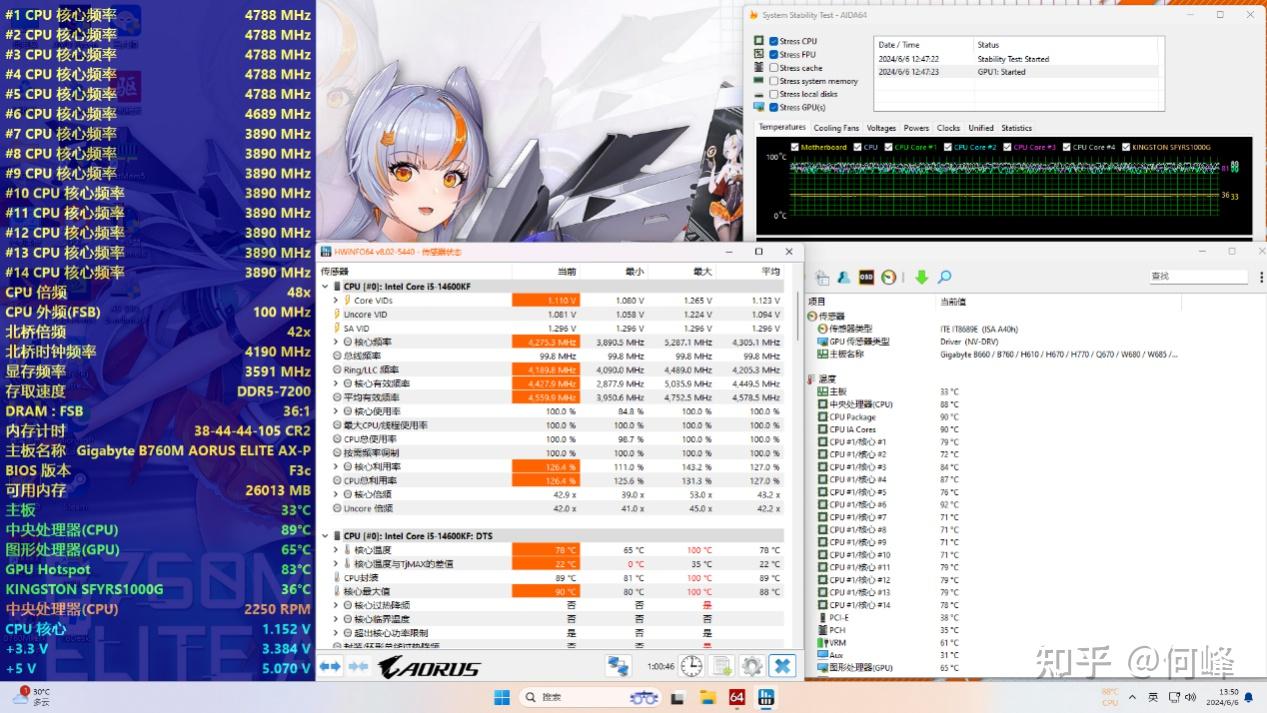Click the HWiNFO clock reset timer icon

pos(691,666)
